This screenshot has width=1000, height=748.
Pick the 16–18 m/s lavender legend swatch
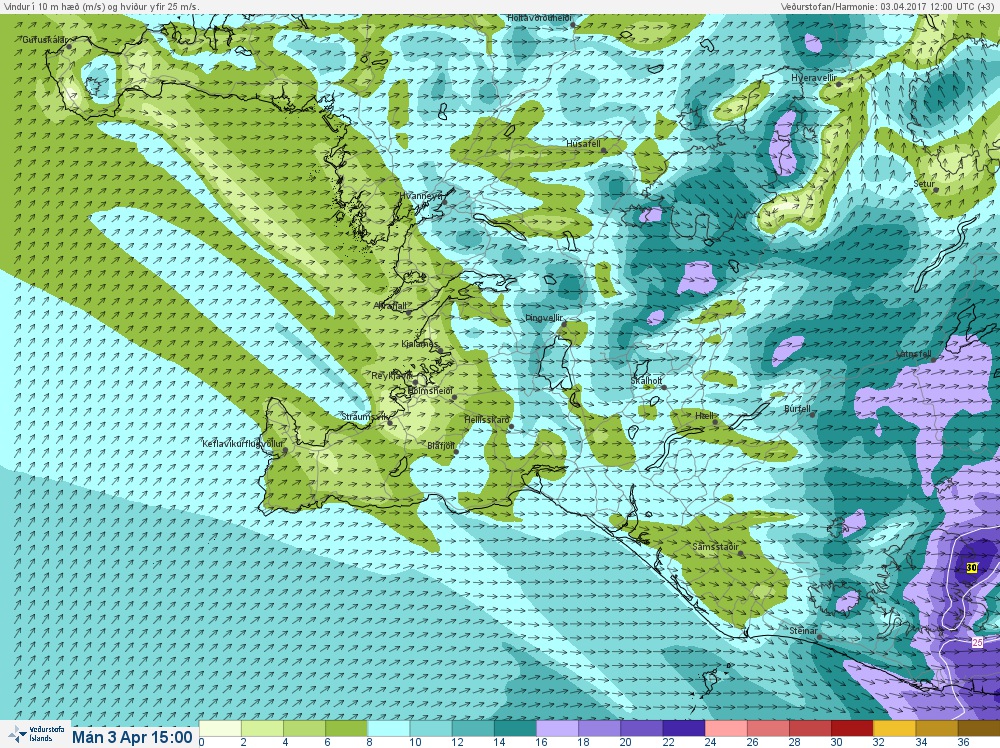[557, 728]
